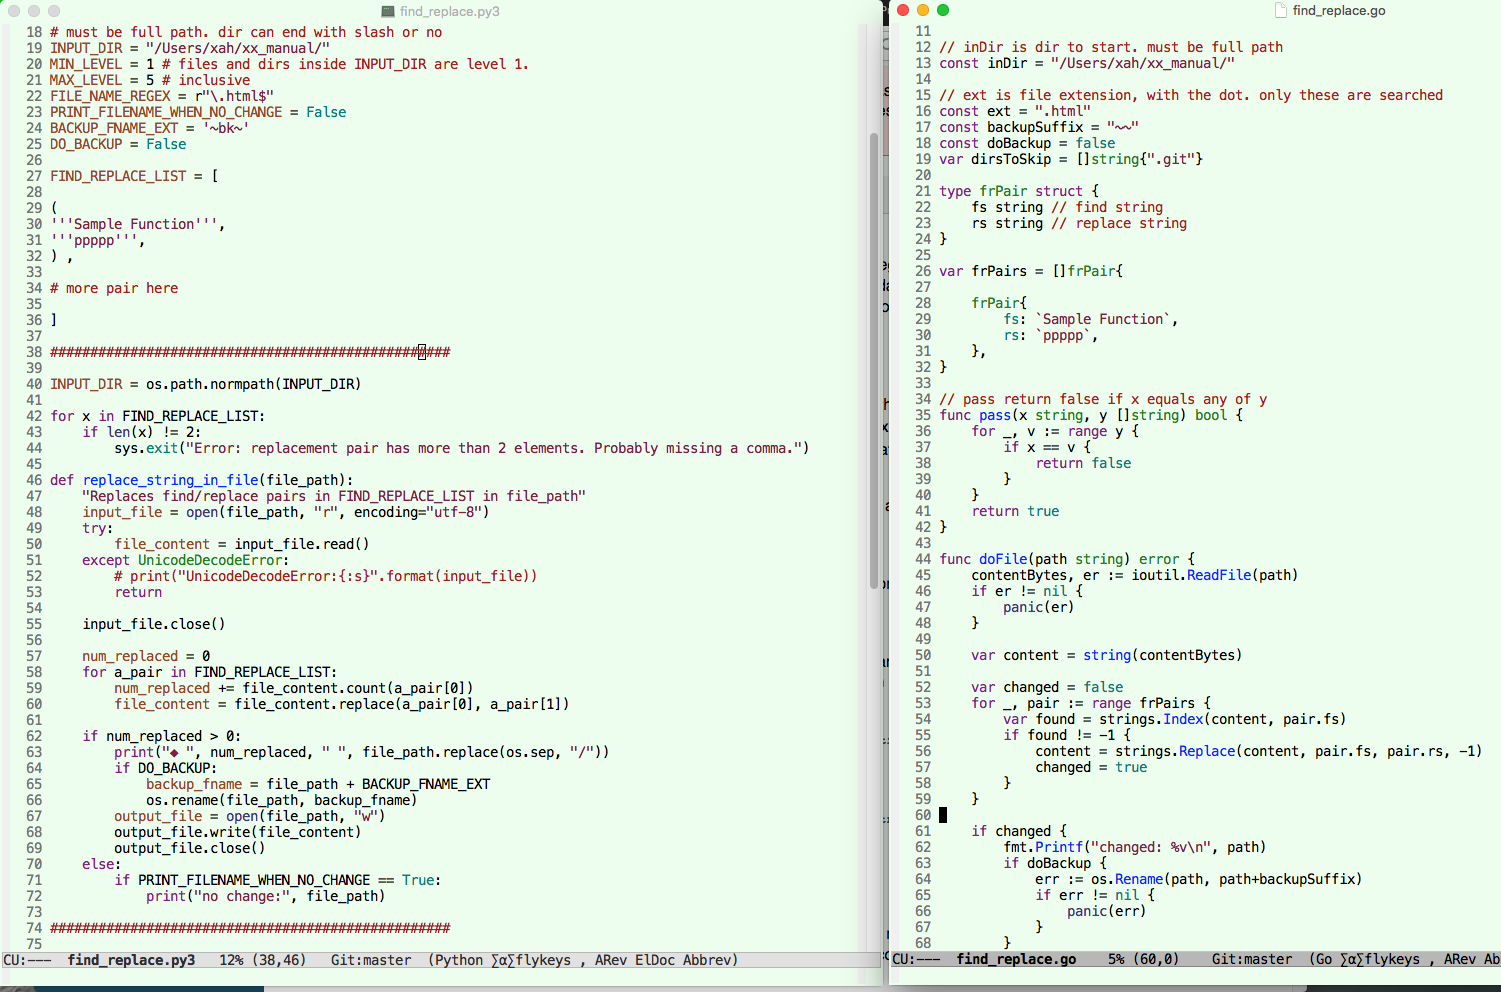The image size is (1501, 992).
Task: Click `Sample Function` string in Go file
Action: 1103,319
